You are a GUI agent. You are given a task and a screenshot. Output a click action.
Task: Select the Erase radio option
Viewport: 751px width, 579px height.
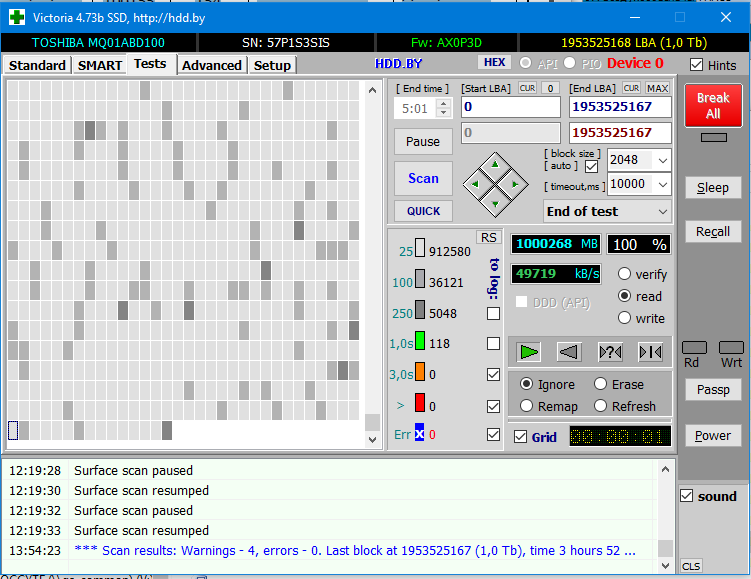[x=601, y=384]
